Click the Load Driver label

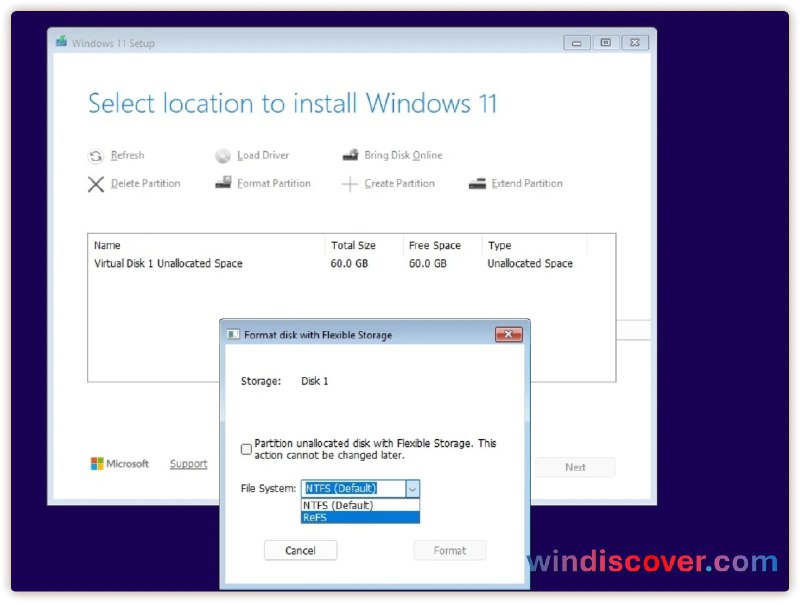(263, 155)
